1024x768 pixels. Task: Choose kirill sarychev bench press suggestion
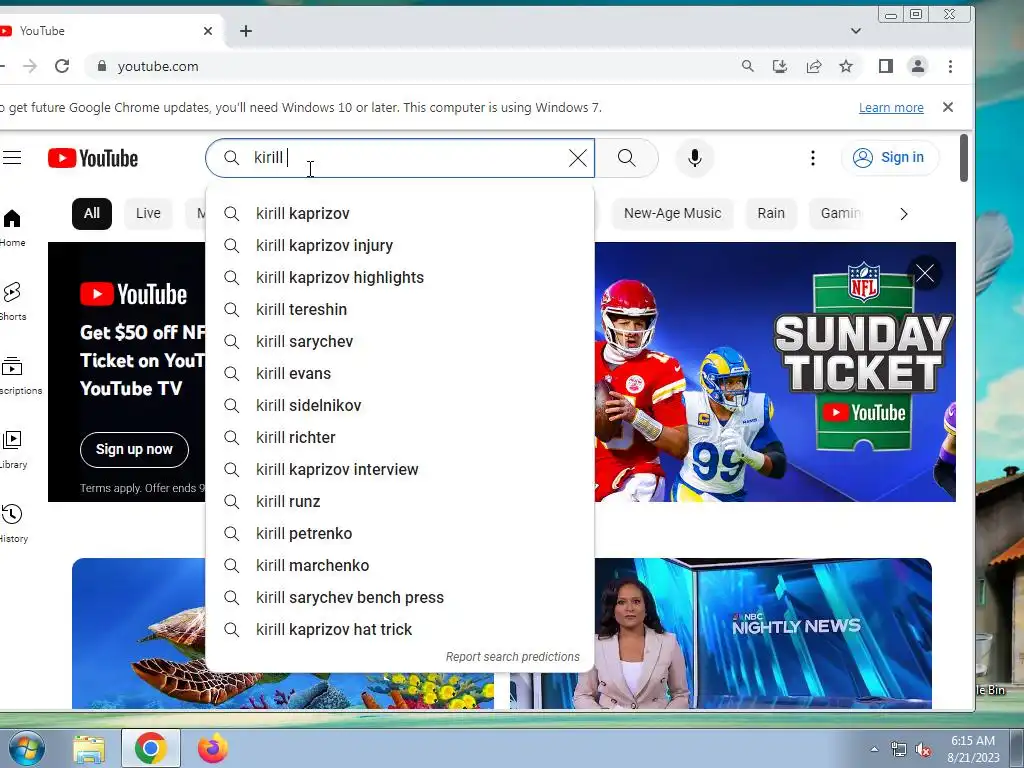coord(400,598)
